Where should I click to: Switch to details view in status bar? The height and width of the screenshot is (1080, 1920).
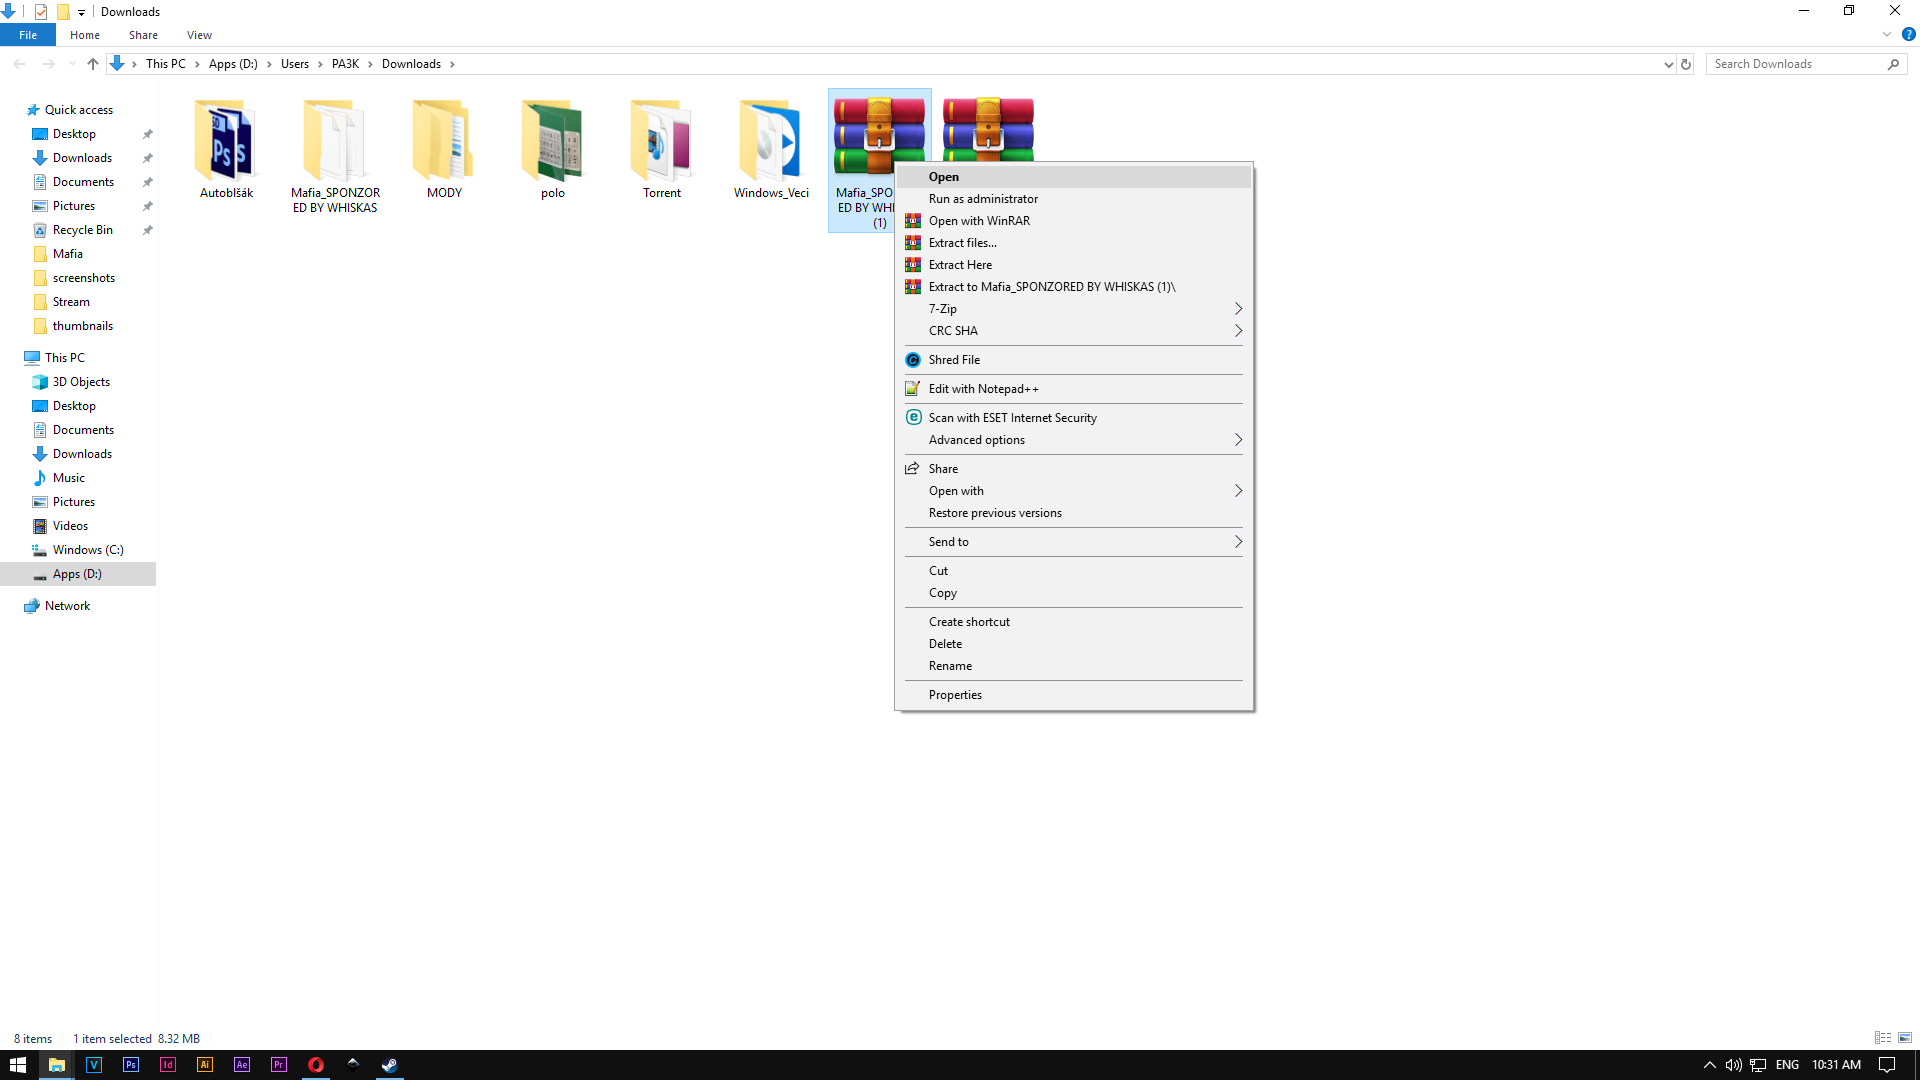tap(1883, 1038)
